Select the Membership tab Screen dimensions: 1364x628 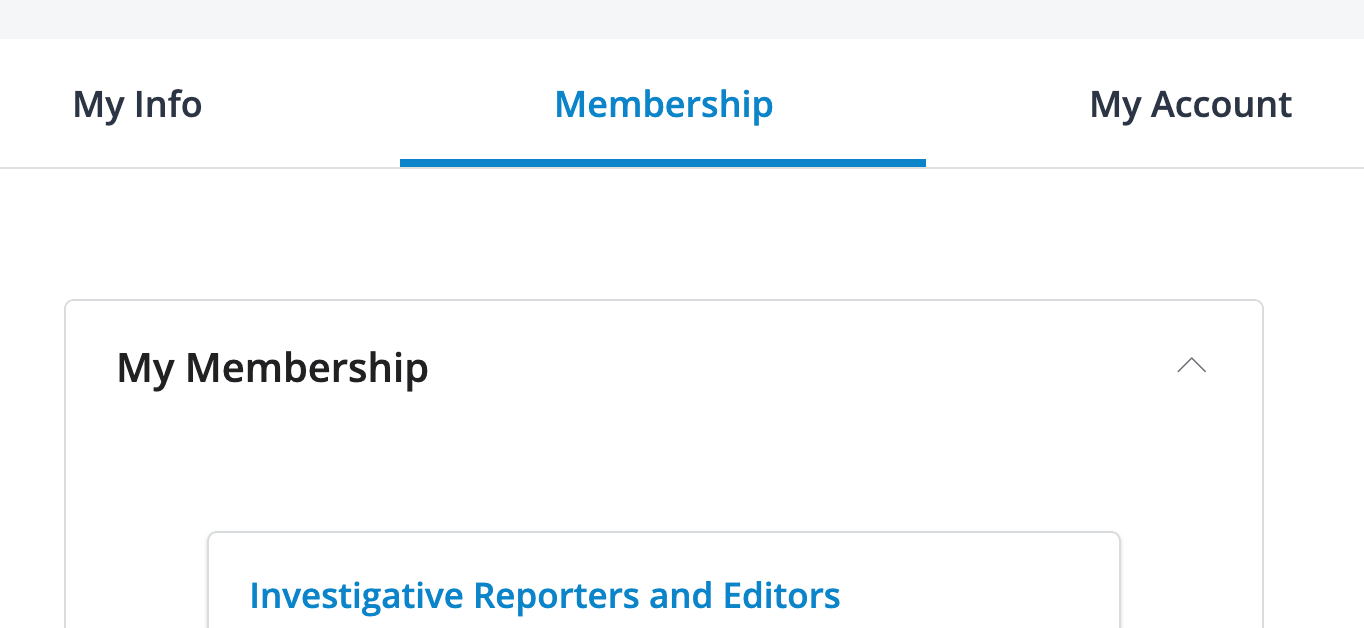tap(663, 104)
